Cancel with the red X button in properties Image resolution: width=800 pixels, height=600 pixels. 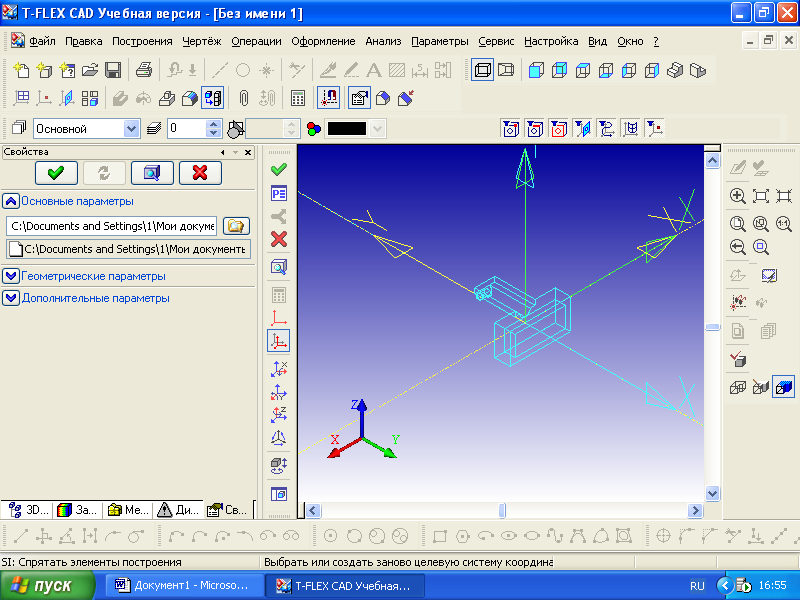200,173
